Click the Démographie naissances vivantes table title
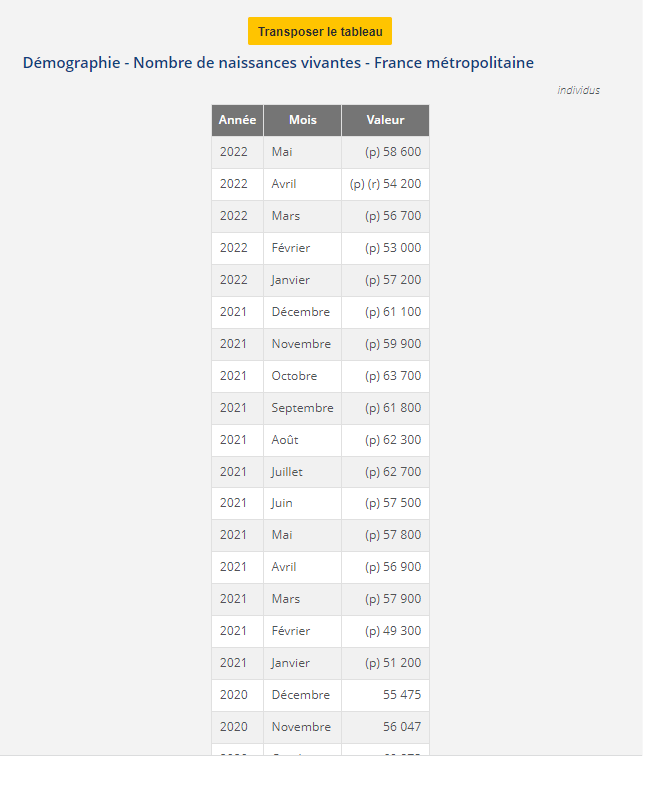The height and width of the screenshot is (785, 651). tap(278, 63)
